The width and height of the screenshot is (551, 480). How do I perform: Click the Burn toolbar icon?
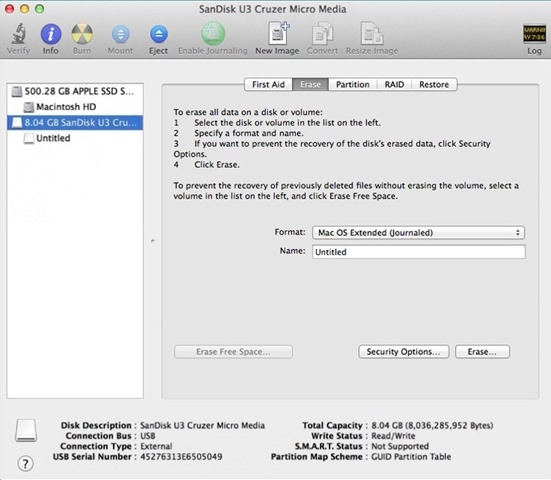click(x=82, y=34)
